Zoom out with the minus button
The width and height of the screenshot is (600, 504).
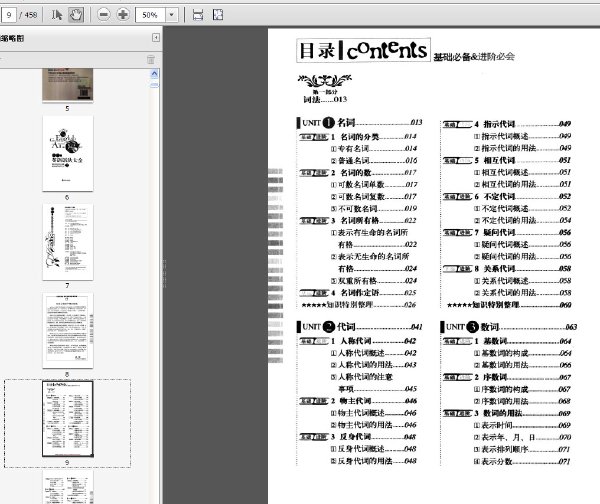(103, 15)
